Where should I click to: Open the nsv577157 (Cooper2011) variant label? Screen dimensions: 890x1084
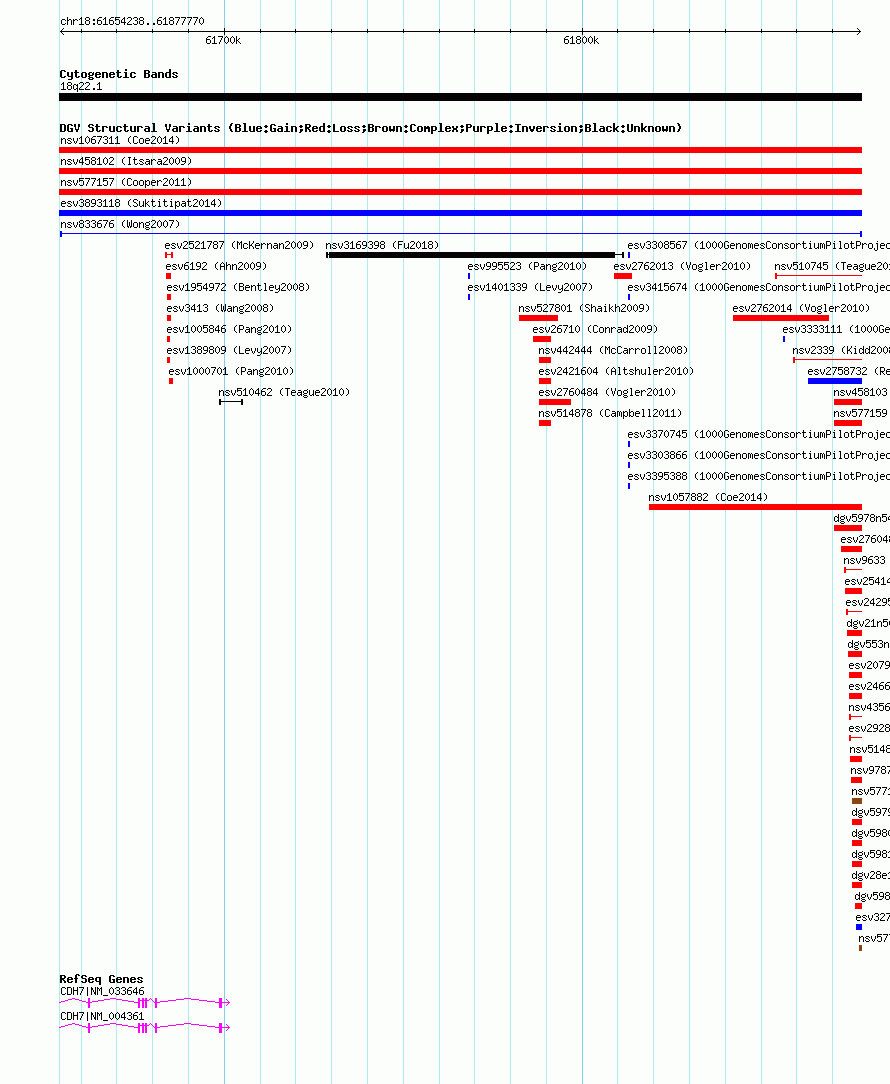pos(126,183)
